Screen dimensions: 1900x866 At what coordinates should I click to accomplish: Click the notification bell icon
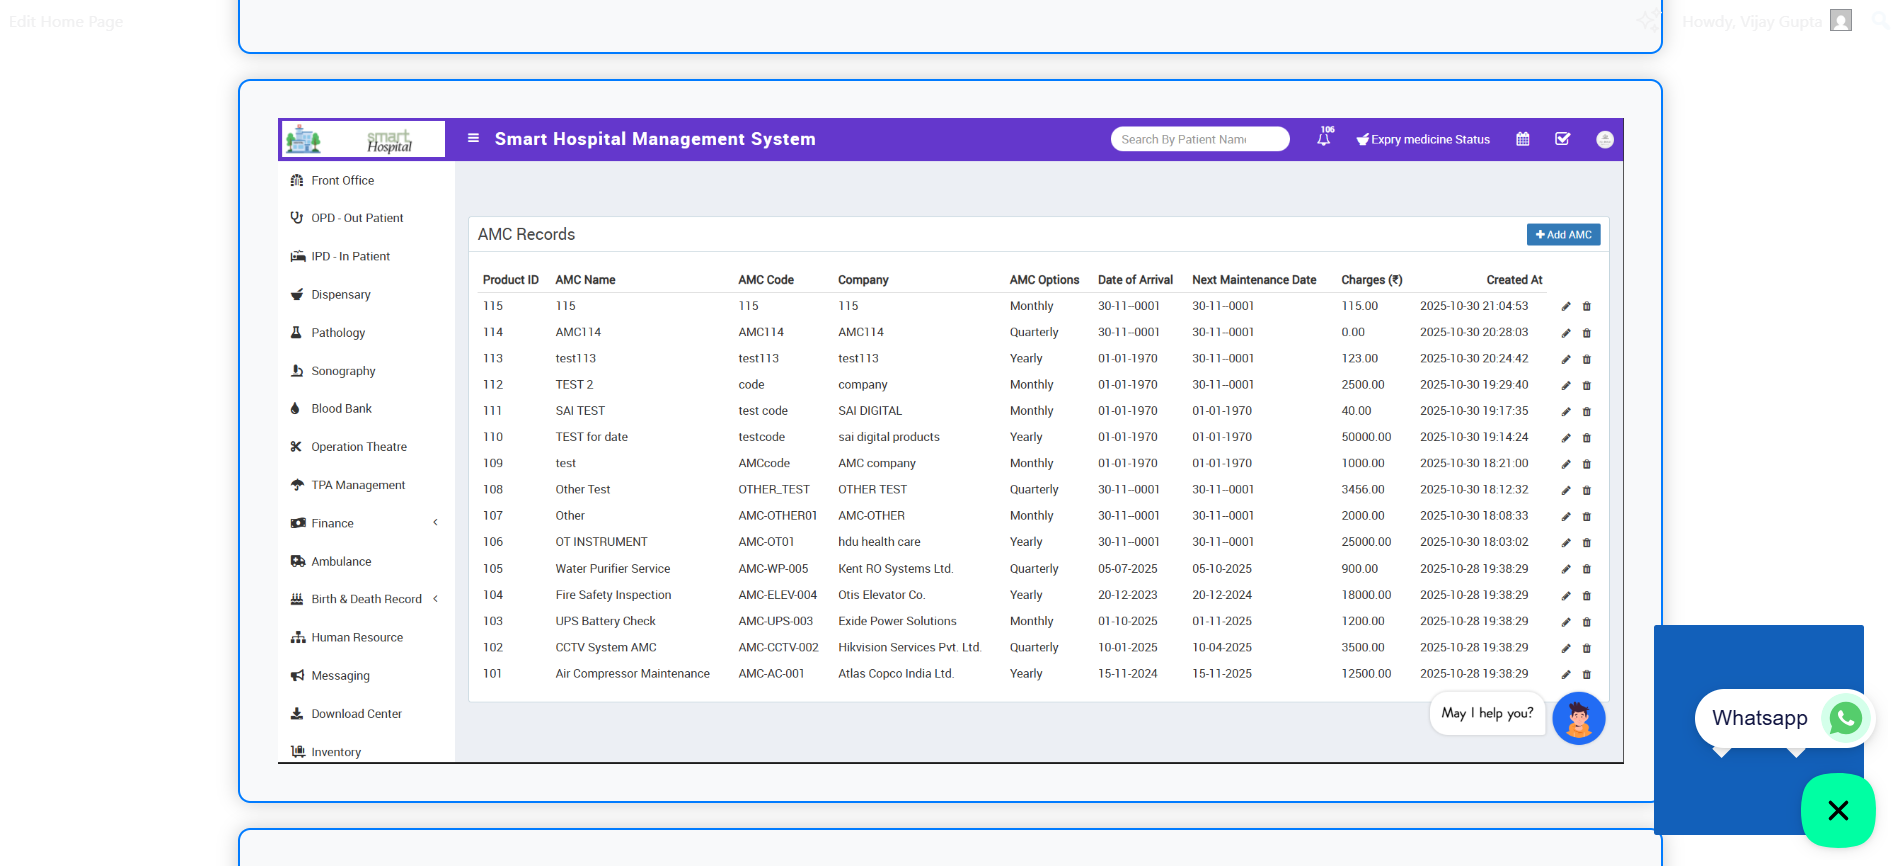(x=1323, y=140)
